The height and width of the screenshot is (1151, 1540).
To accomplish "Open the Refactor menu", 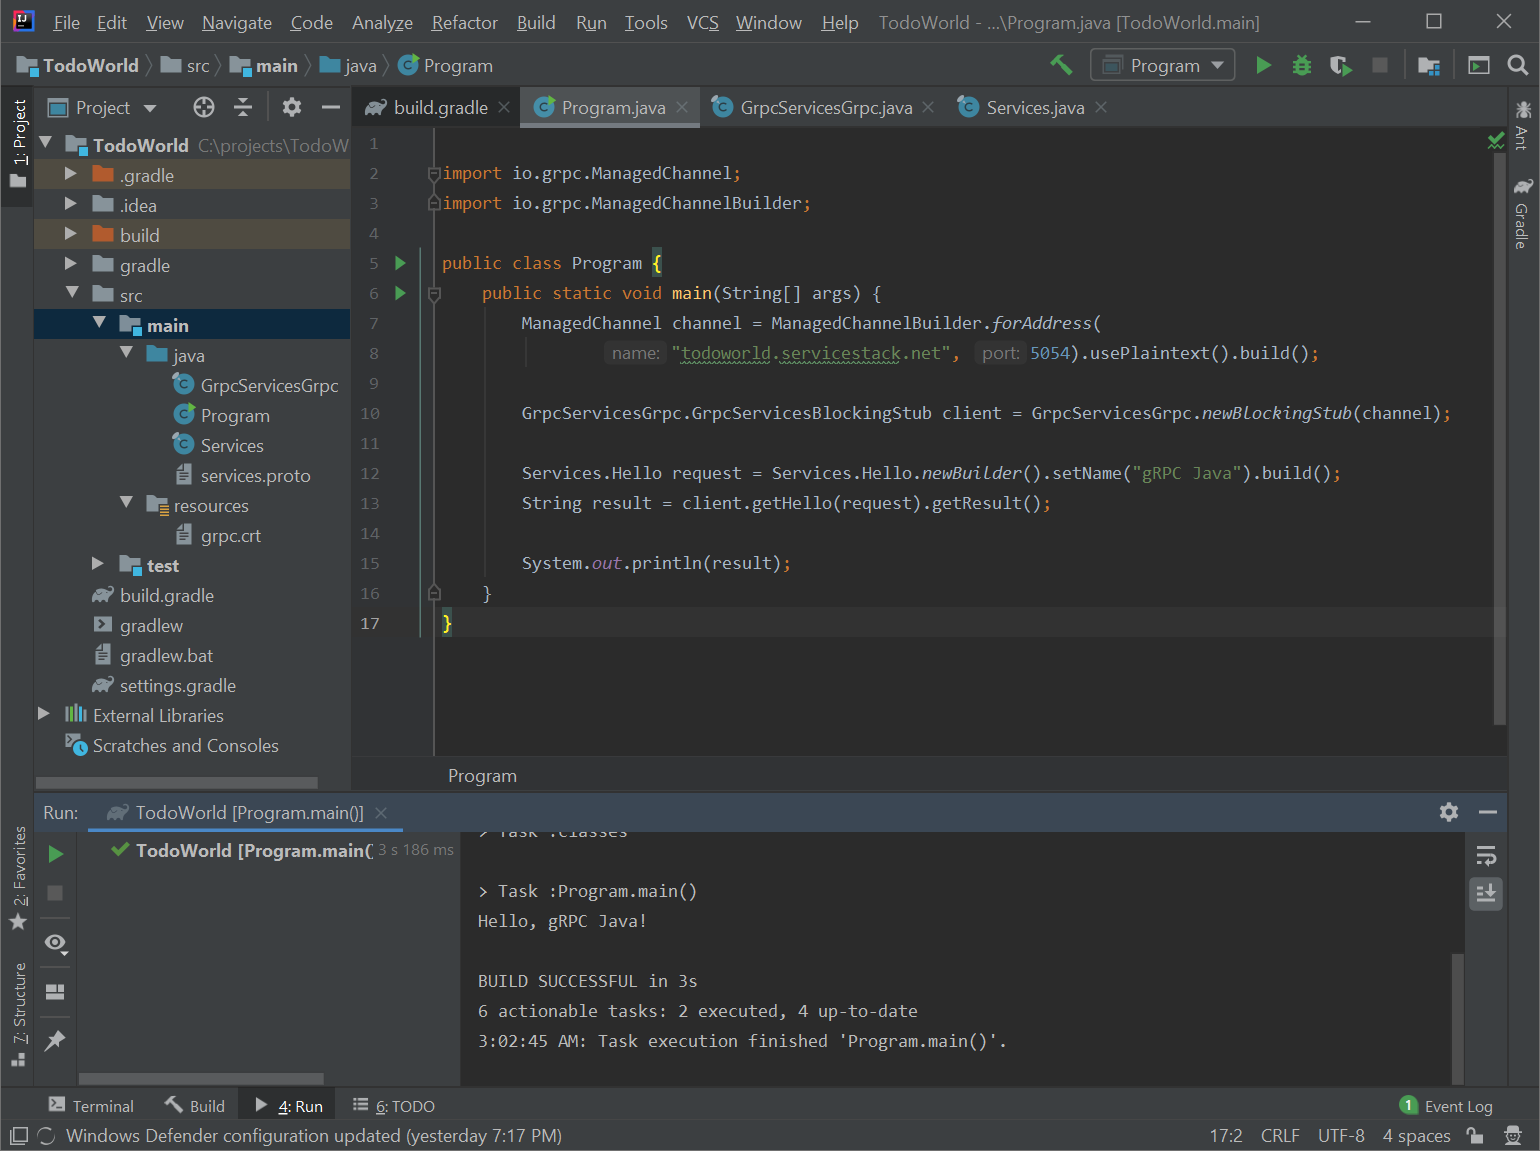I will (x=464, y=22).
